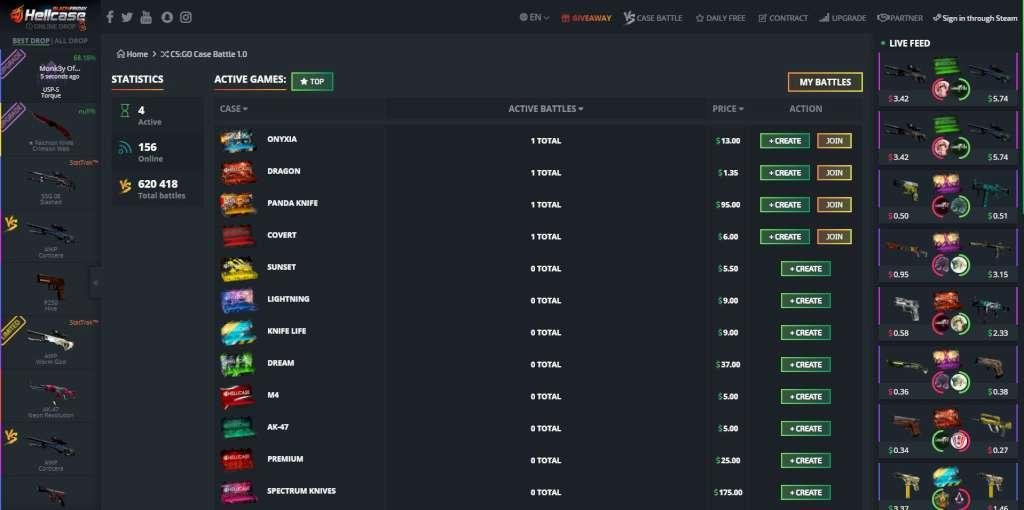Sign in through Steam
Screen dimensions: 1024x510
pyautogui.click(x=976, y=18)
